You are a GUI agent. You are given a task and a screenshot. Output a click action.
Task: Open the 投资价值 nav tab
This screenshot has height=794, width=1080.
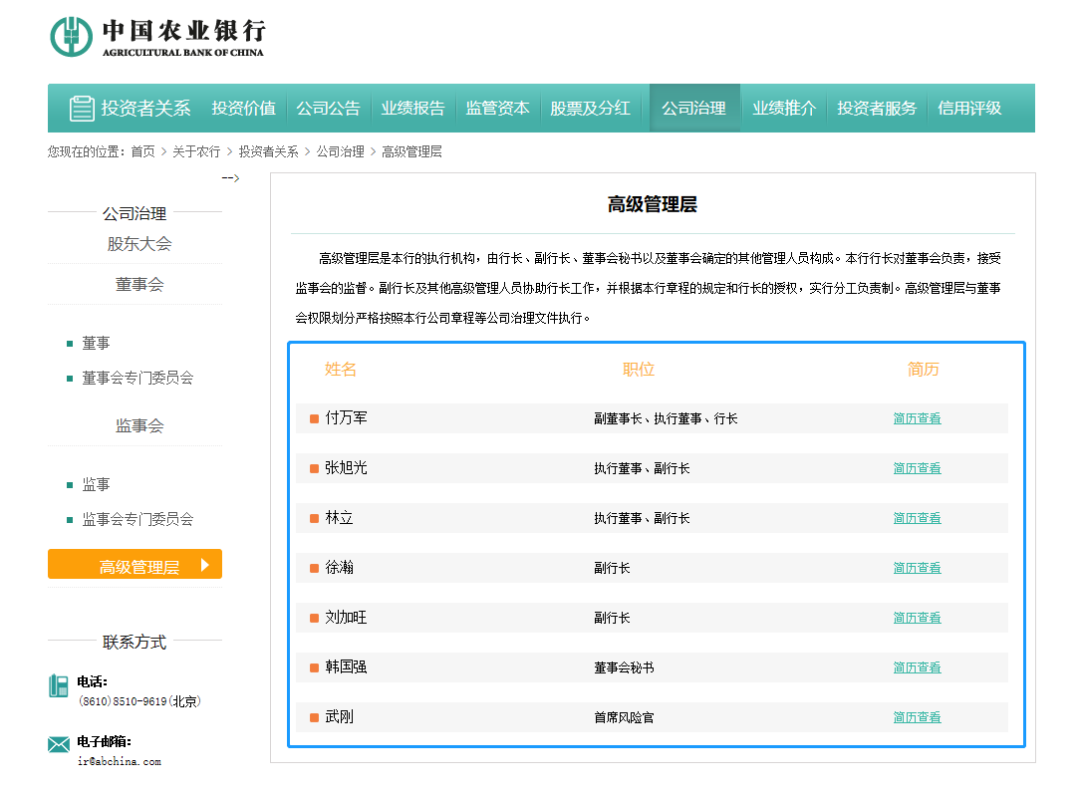[243, 108]
